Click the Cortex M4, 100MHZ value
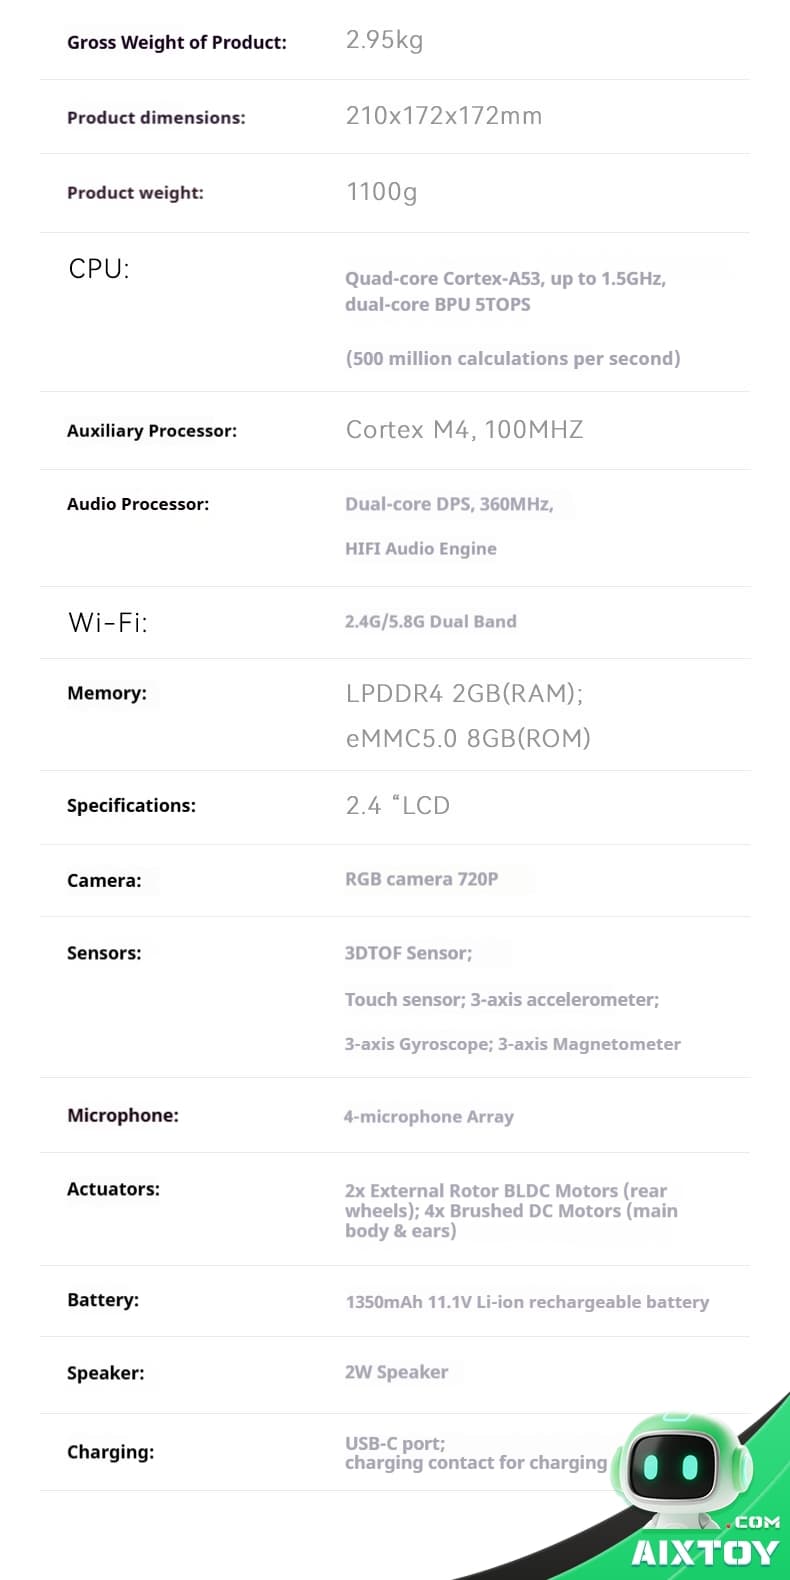 click(465, 430)
